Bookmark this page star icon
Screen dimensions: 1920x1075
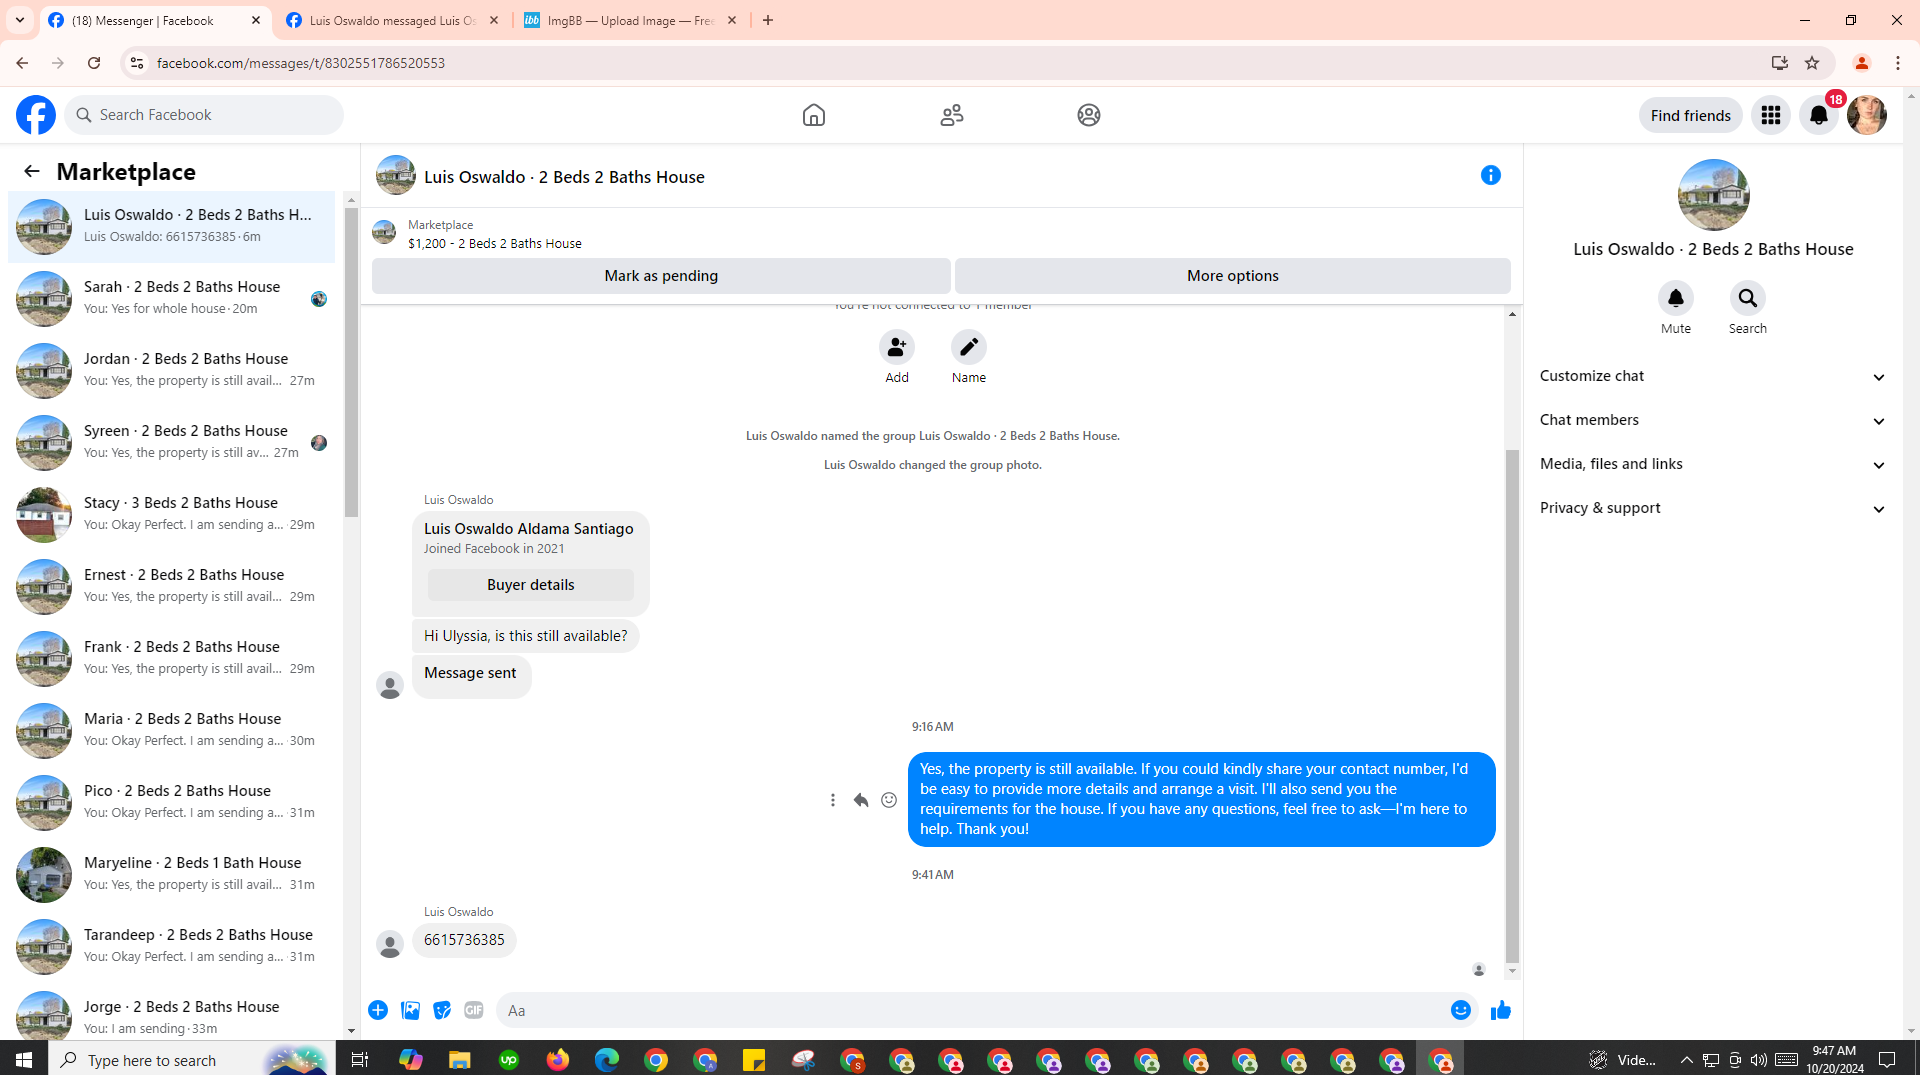1811,63
